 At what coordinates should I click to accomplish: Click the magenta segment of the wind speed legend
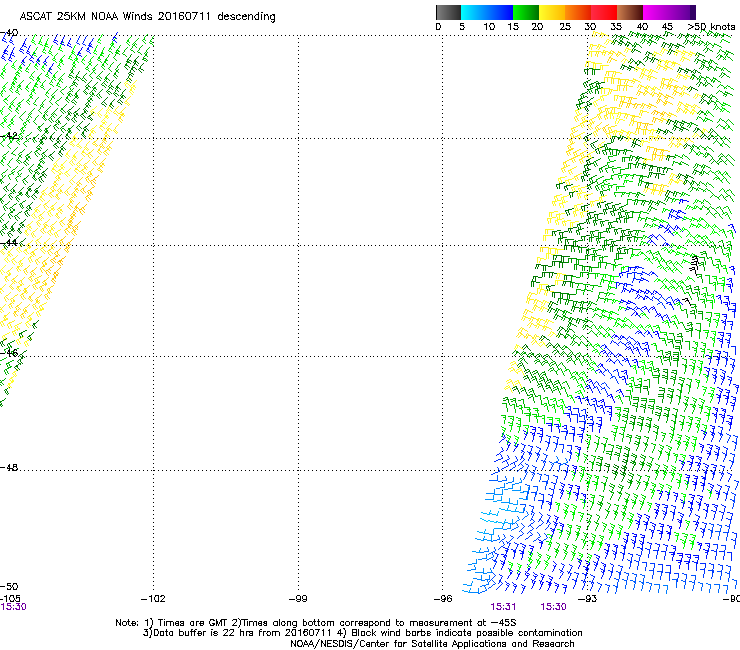click(656, 12)
